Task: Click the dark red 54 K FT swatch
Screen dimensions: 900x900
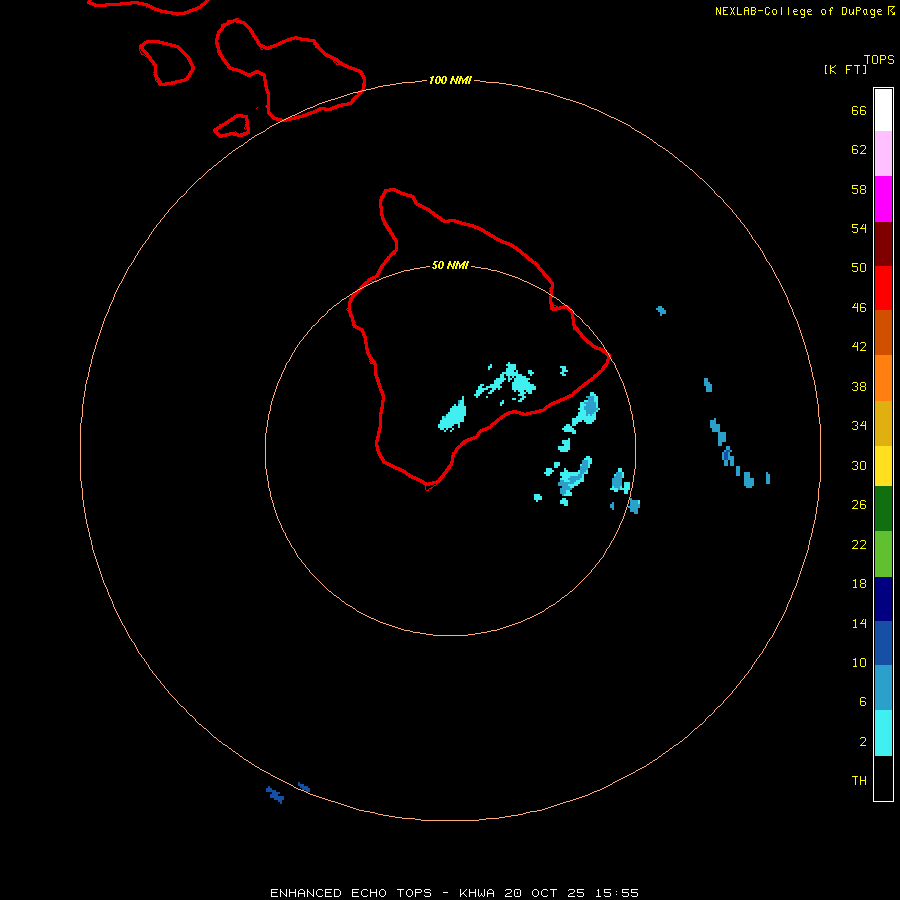Action: click(x=883, y=244)
